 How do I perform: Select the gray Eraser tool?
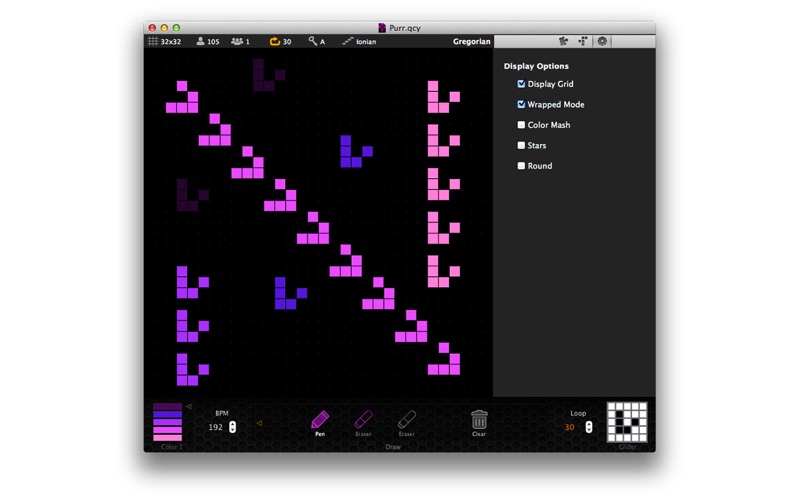(x=407, y=423)
